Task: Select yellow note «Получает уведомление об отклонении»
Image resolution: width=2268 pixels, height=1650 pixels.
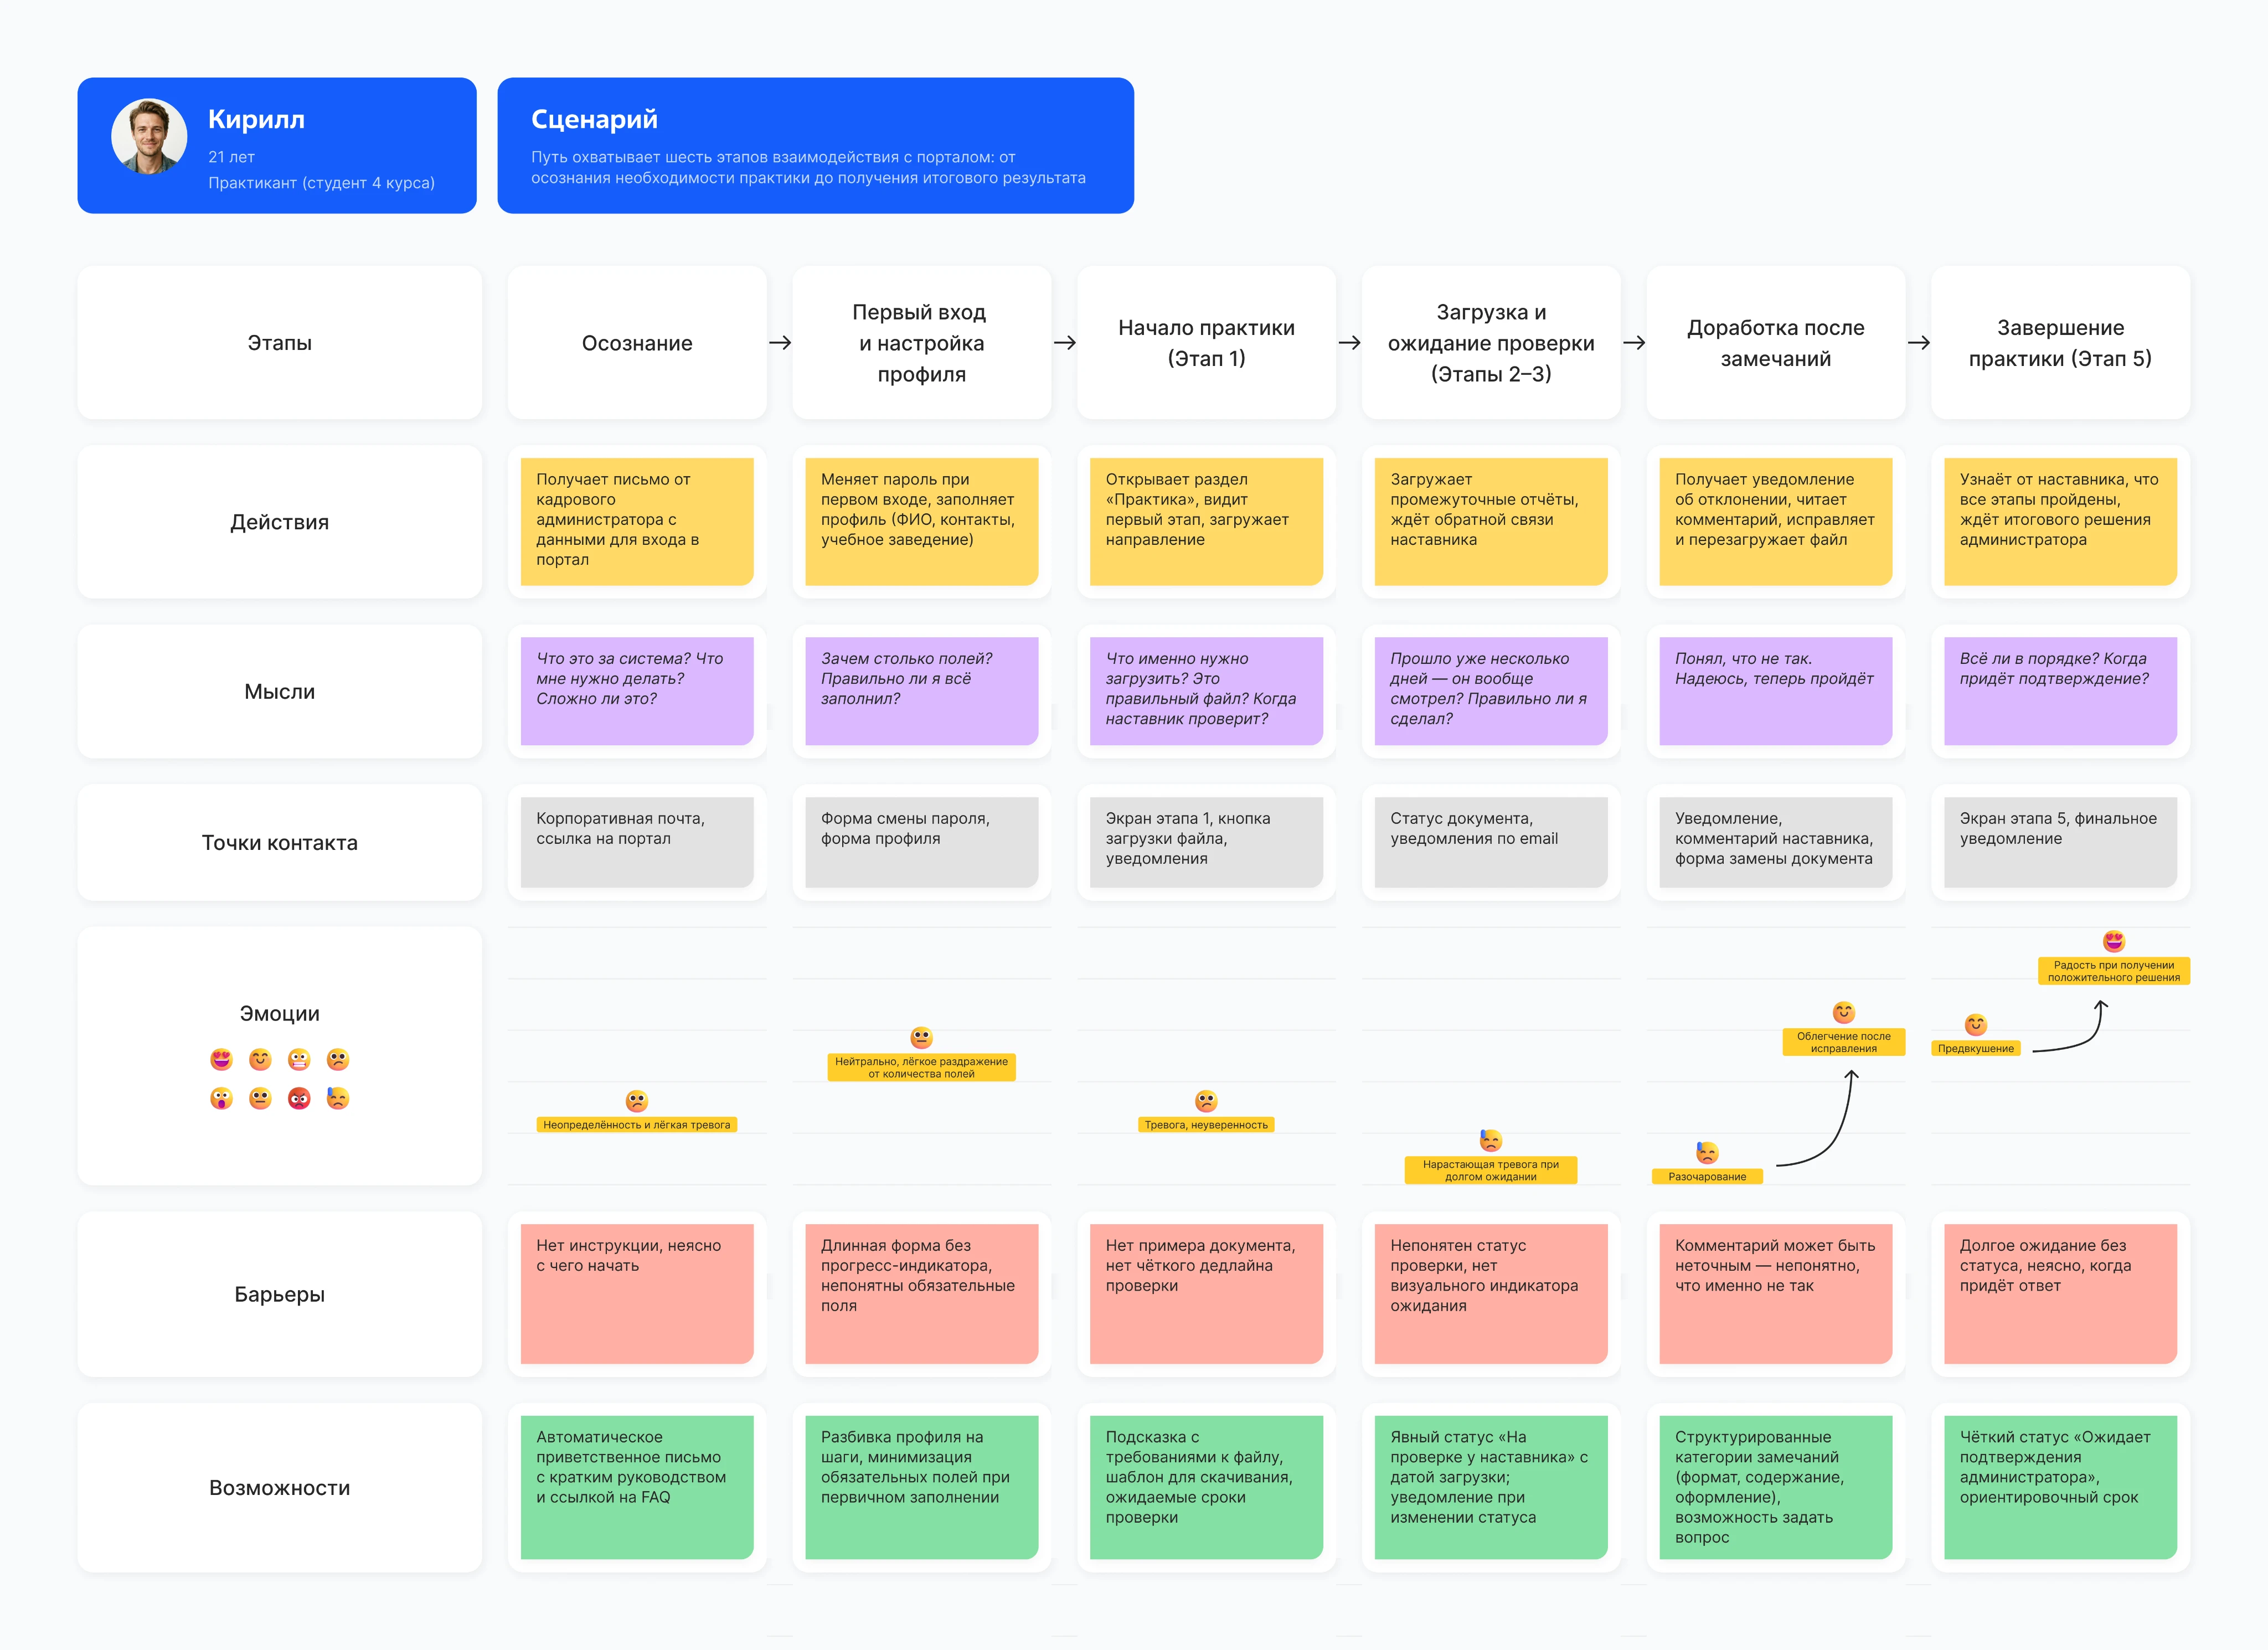Action: (1776, 521)
